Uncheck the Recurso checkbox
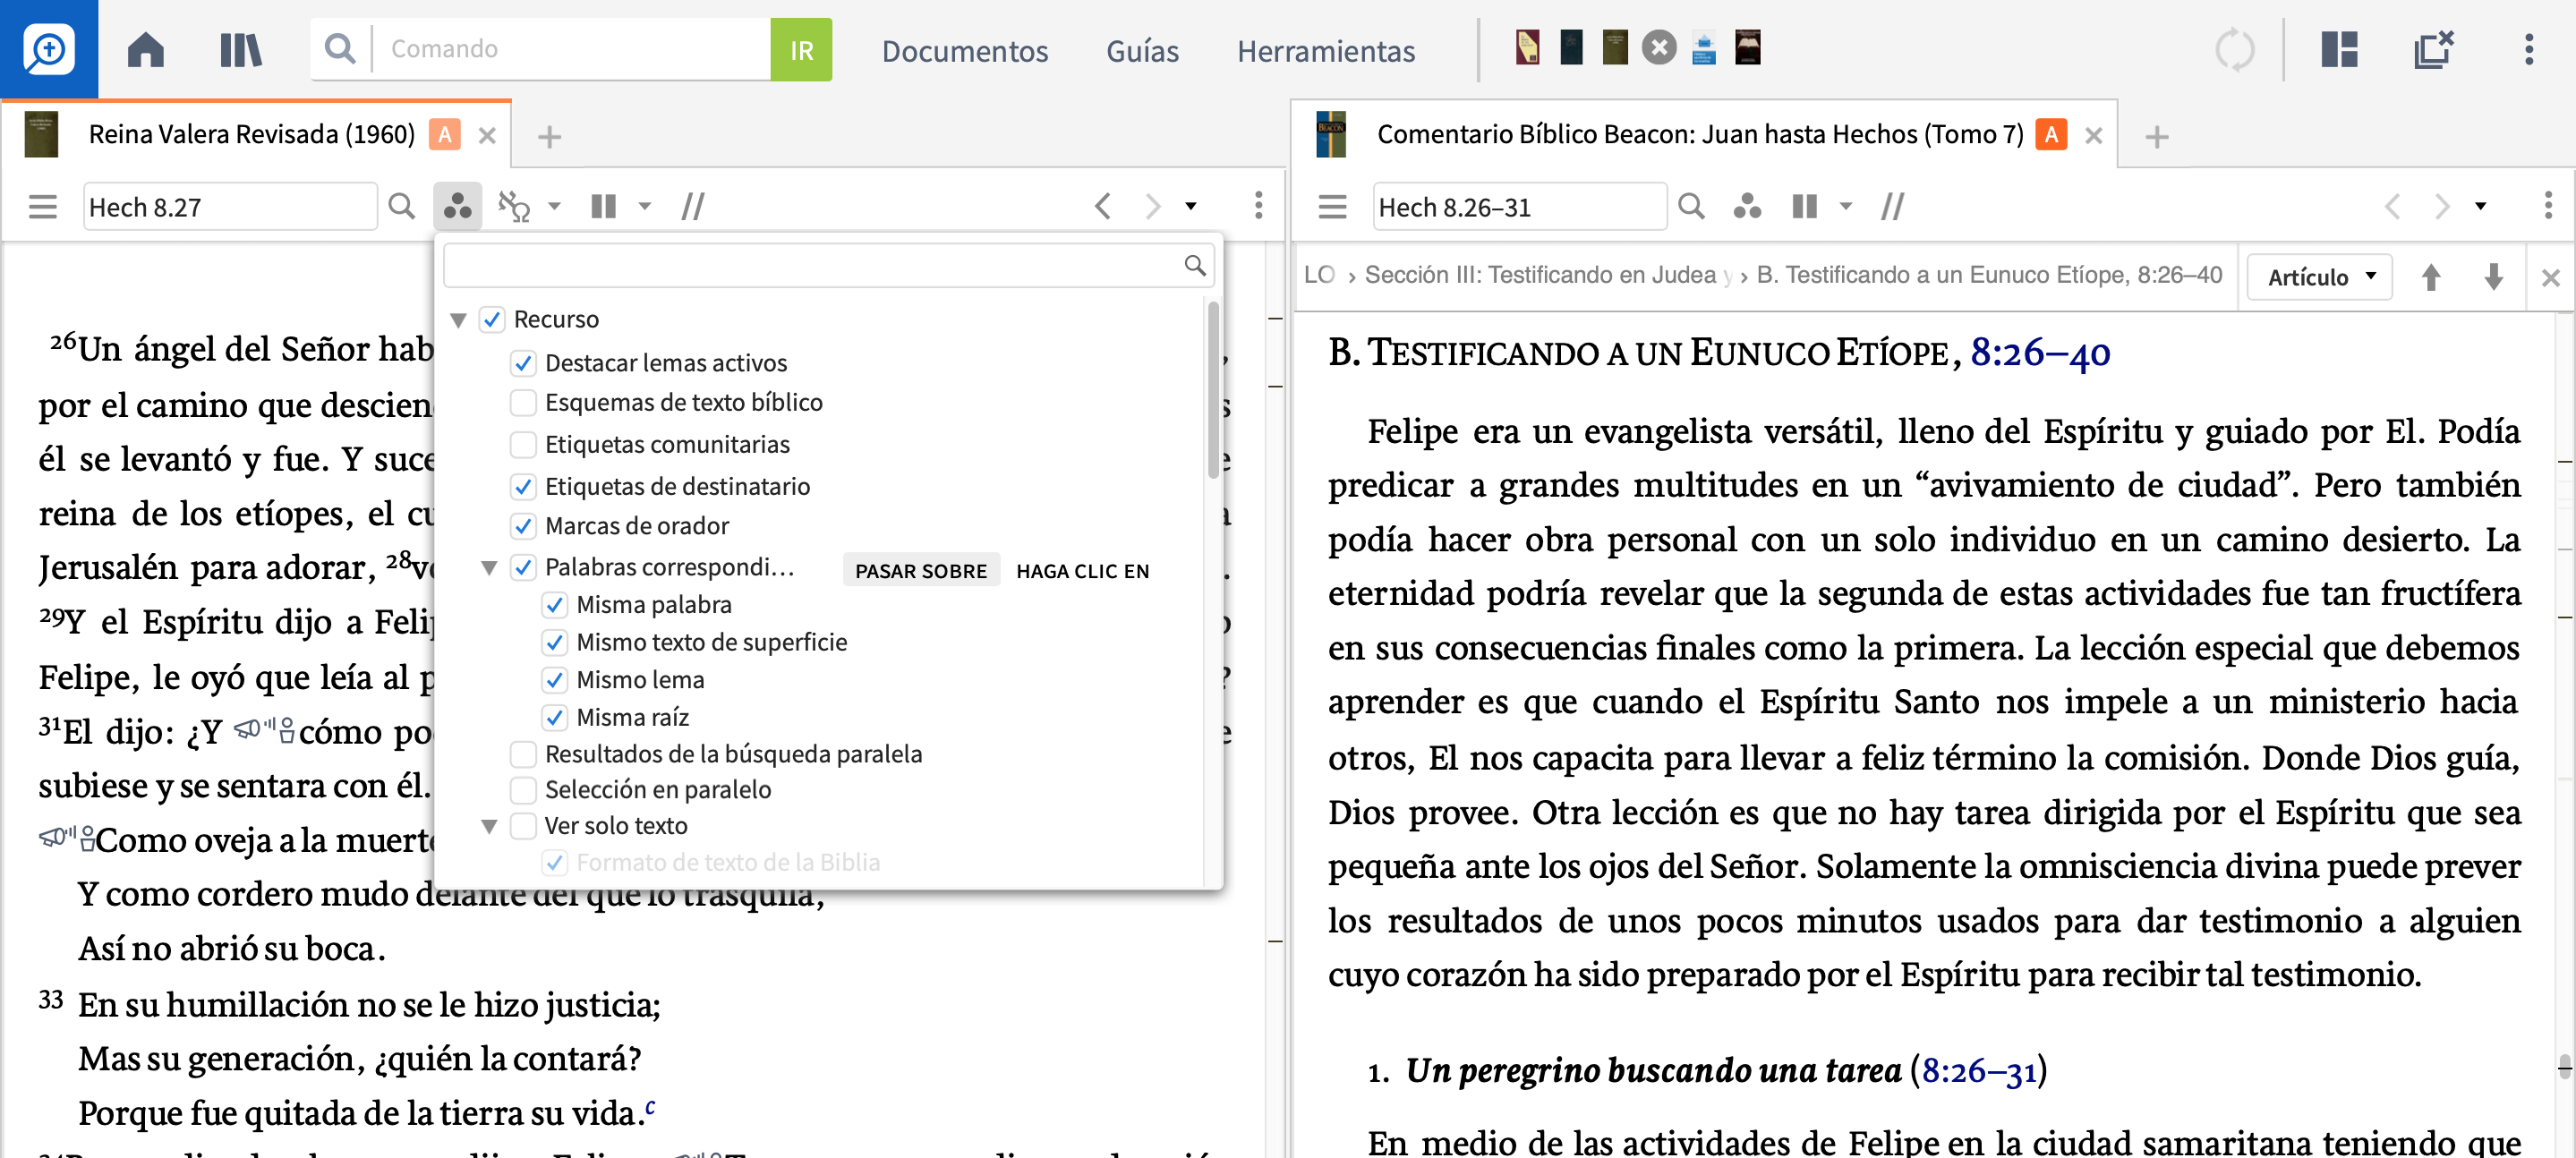The width and height of the screenshot is (2576, 1158). point(492,320)
